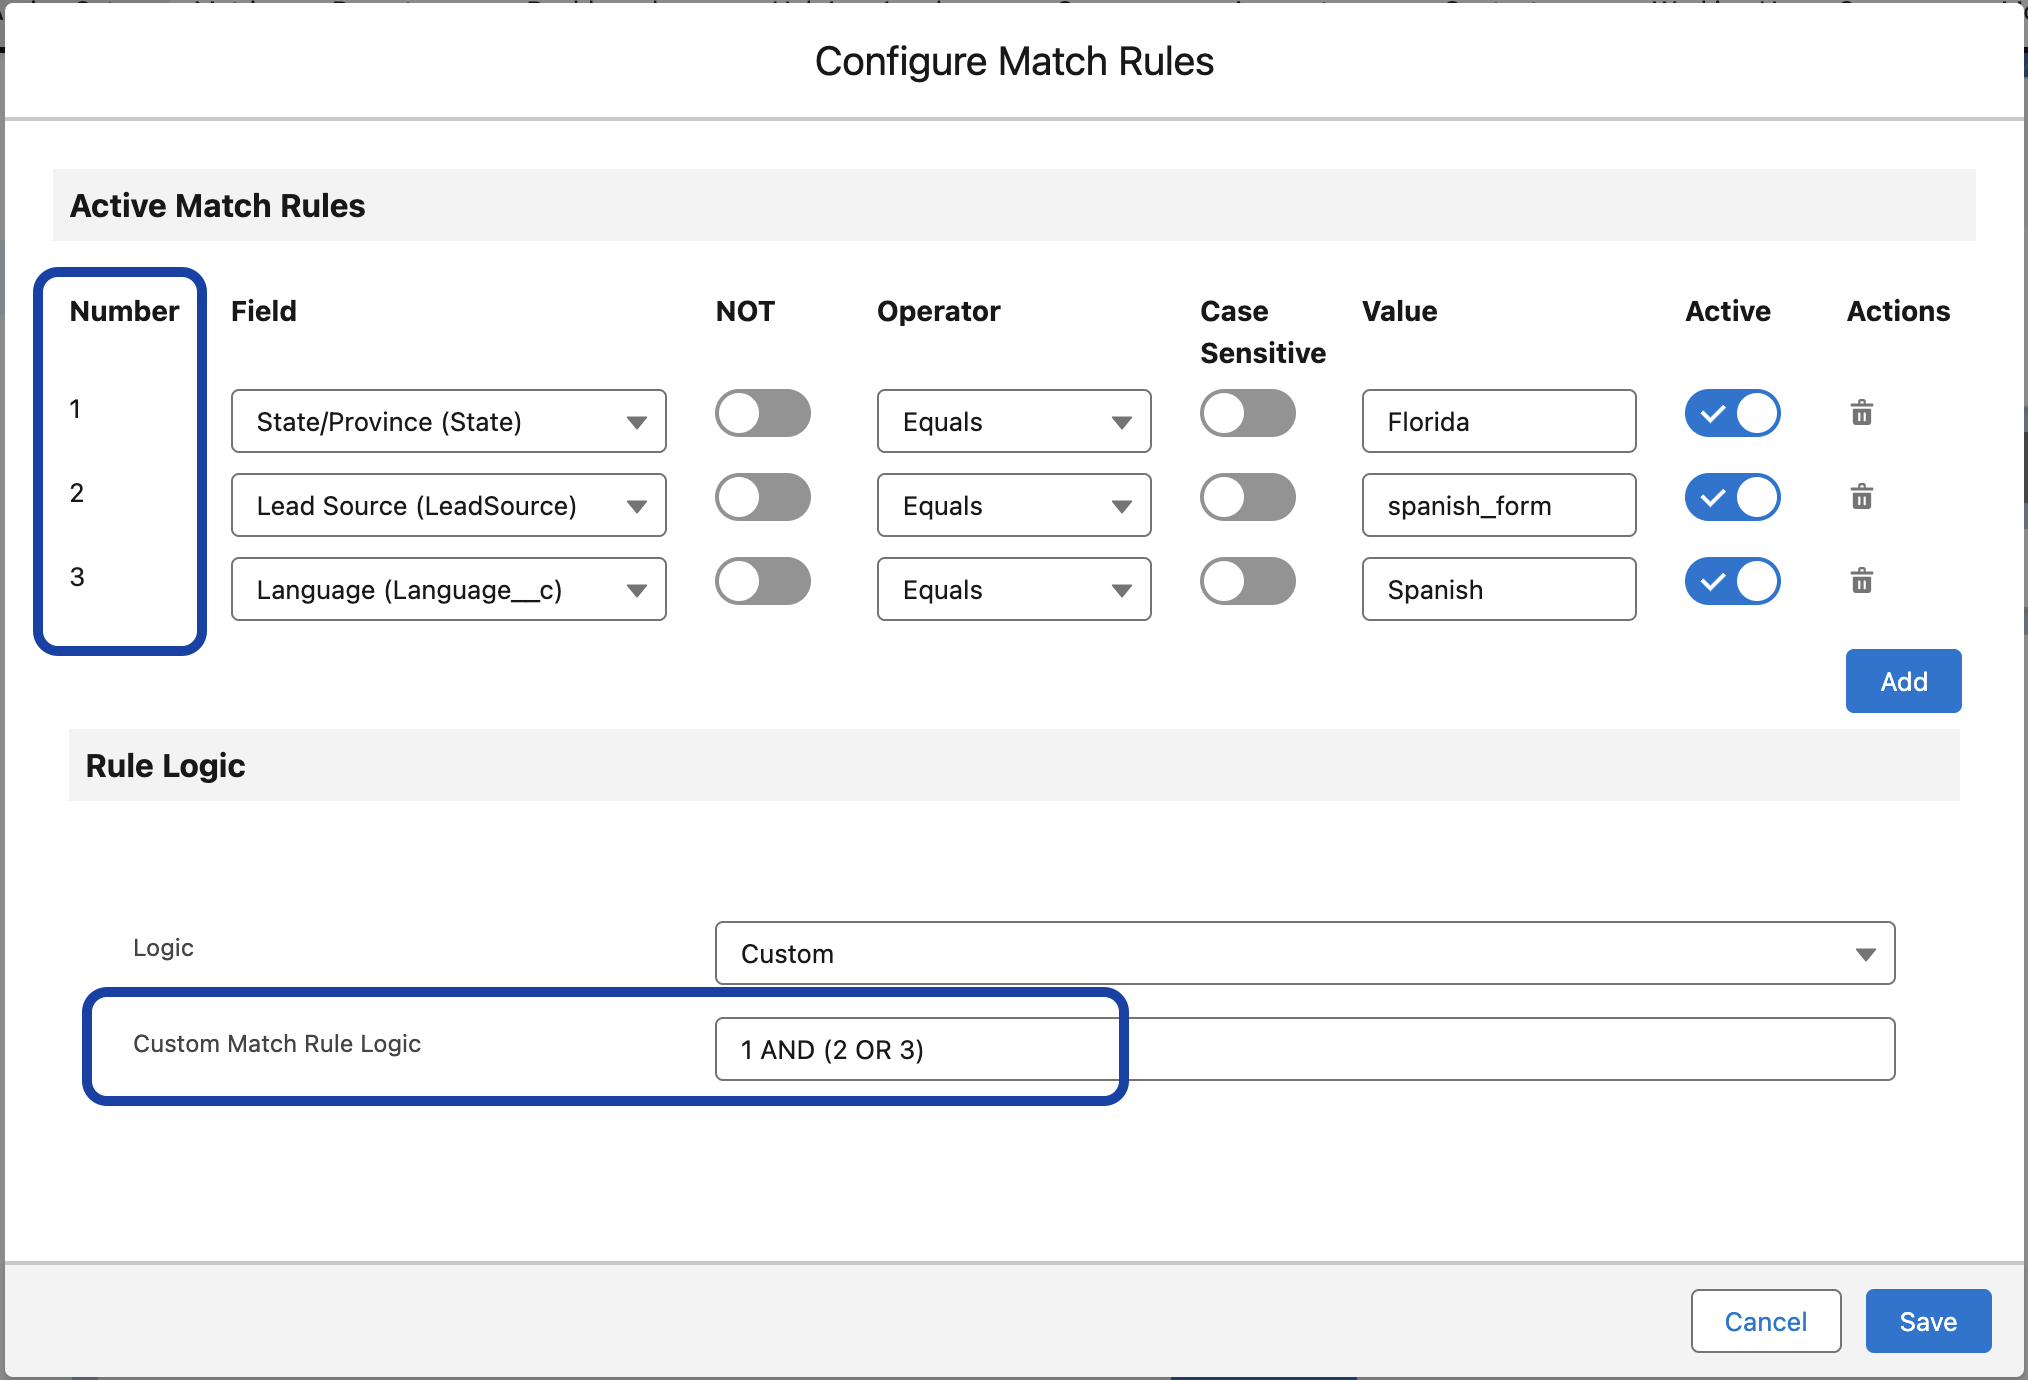Enable Case Sensitive for Florida rule

coord(1248,413)
